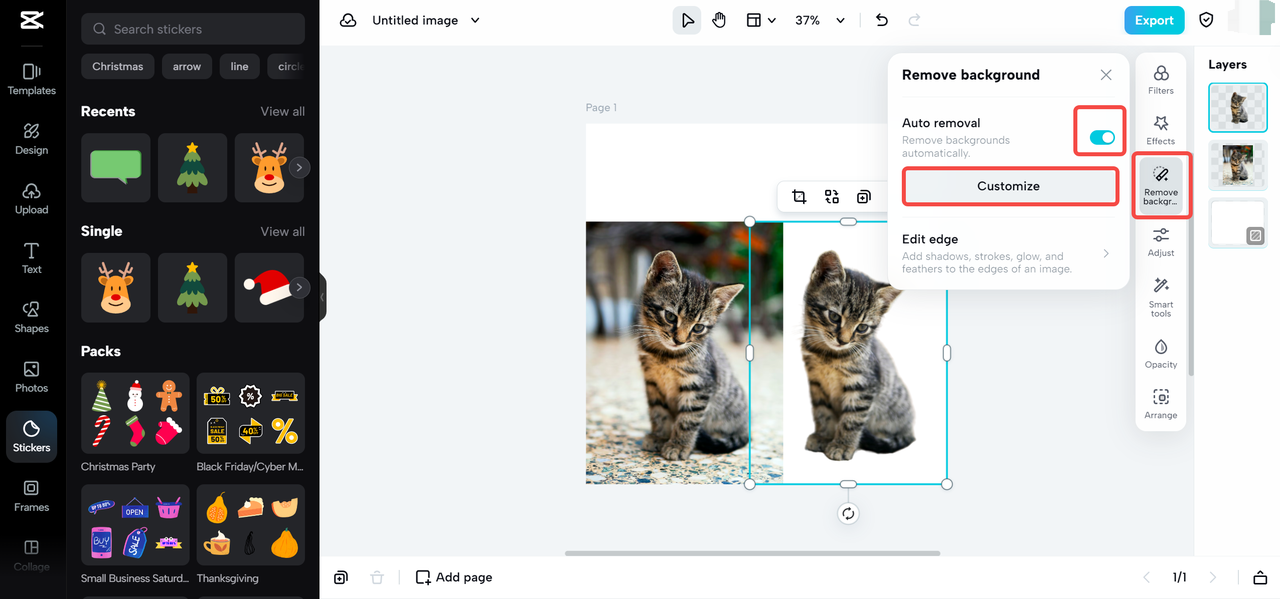Image resolution: width=1280 pixels, height=599 pixels.
Task: Collapse the stickers side panel
Action: [x=323, y=297]
